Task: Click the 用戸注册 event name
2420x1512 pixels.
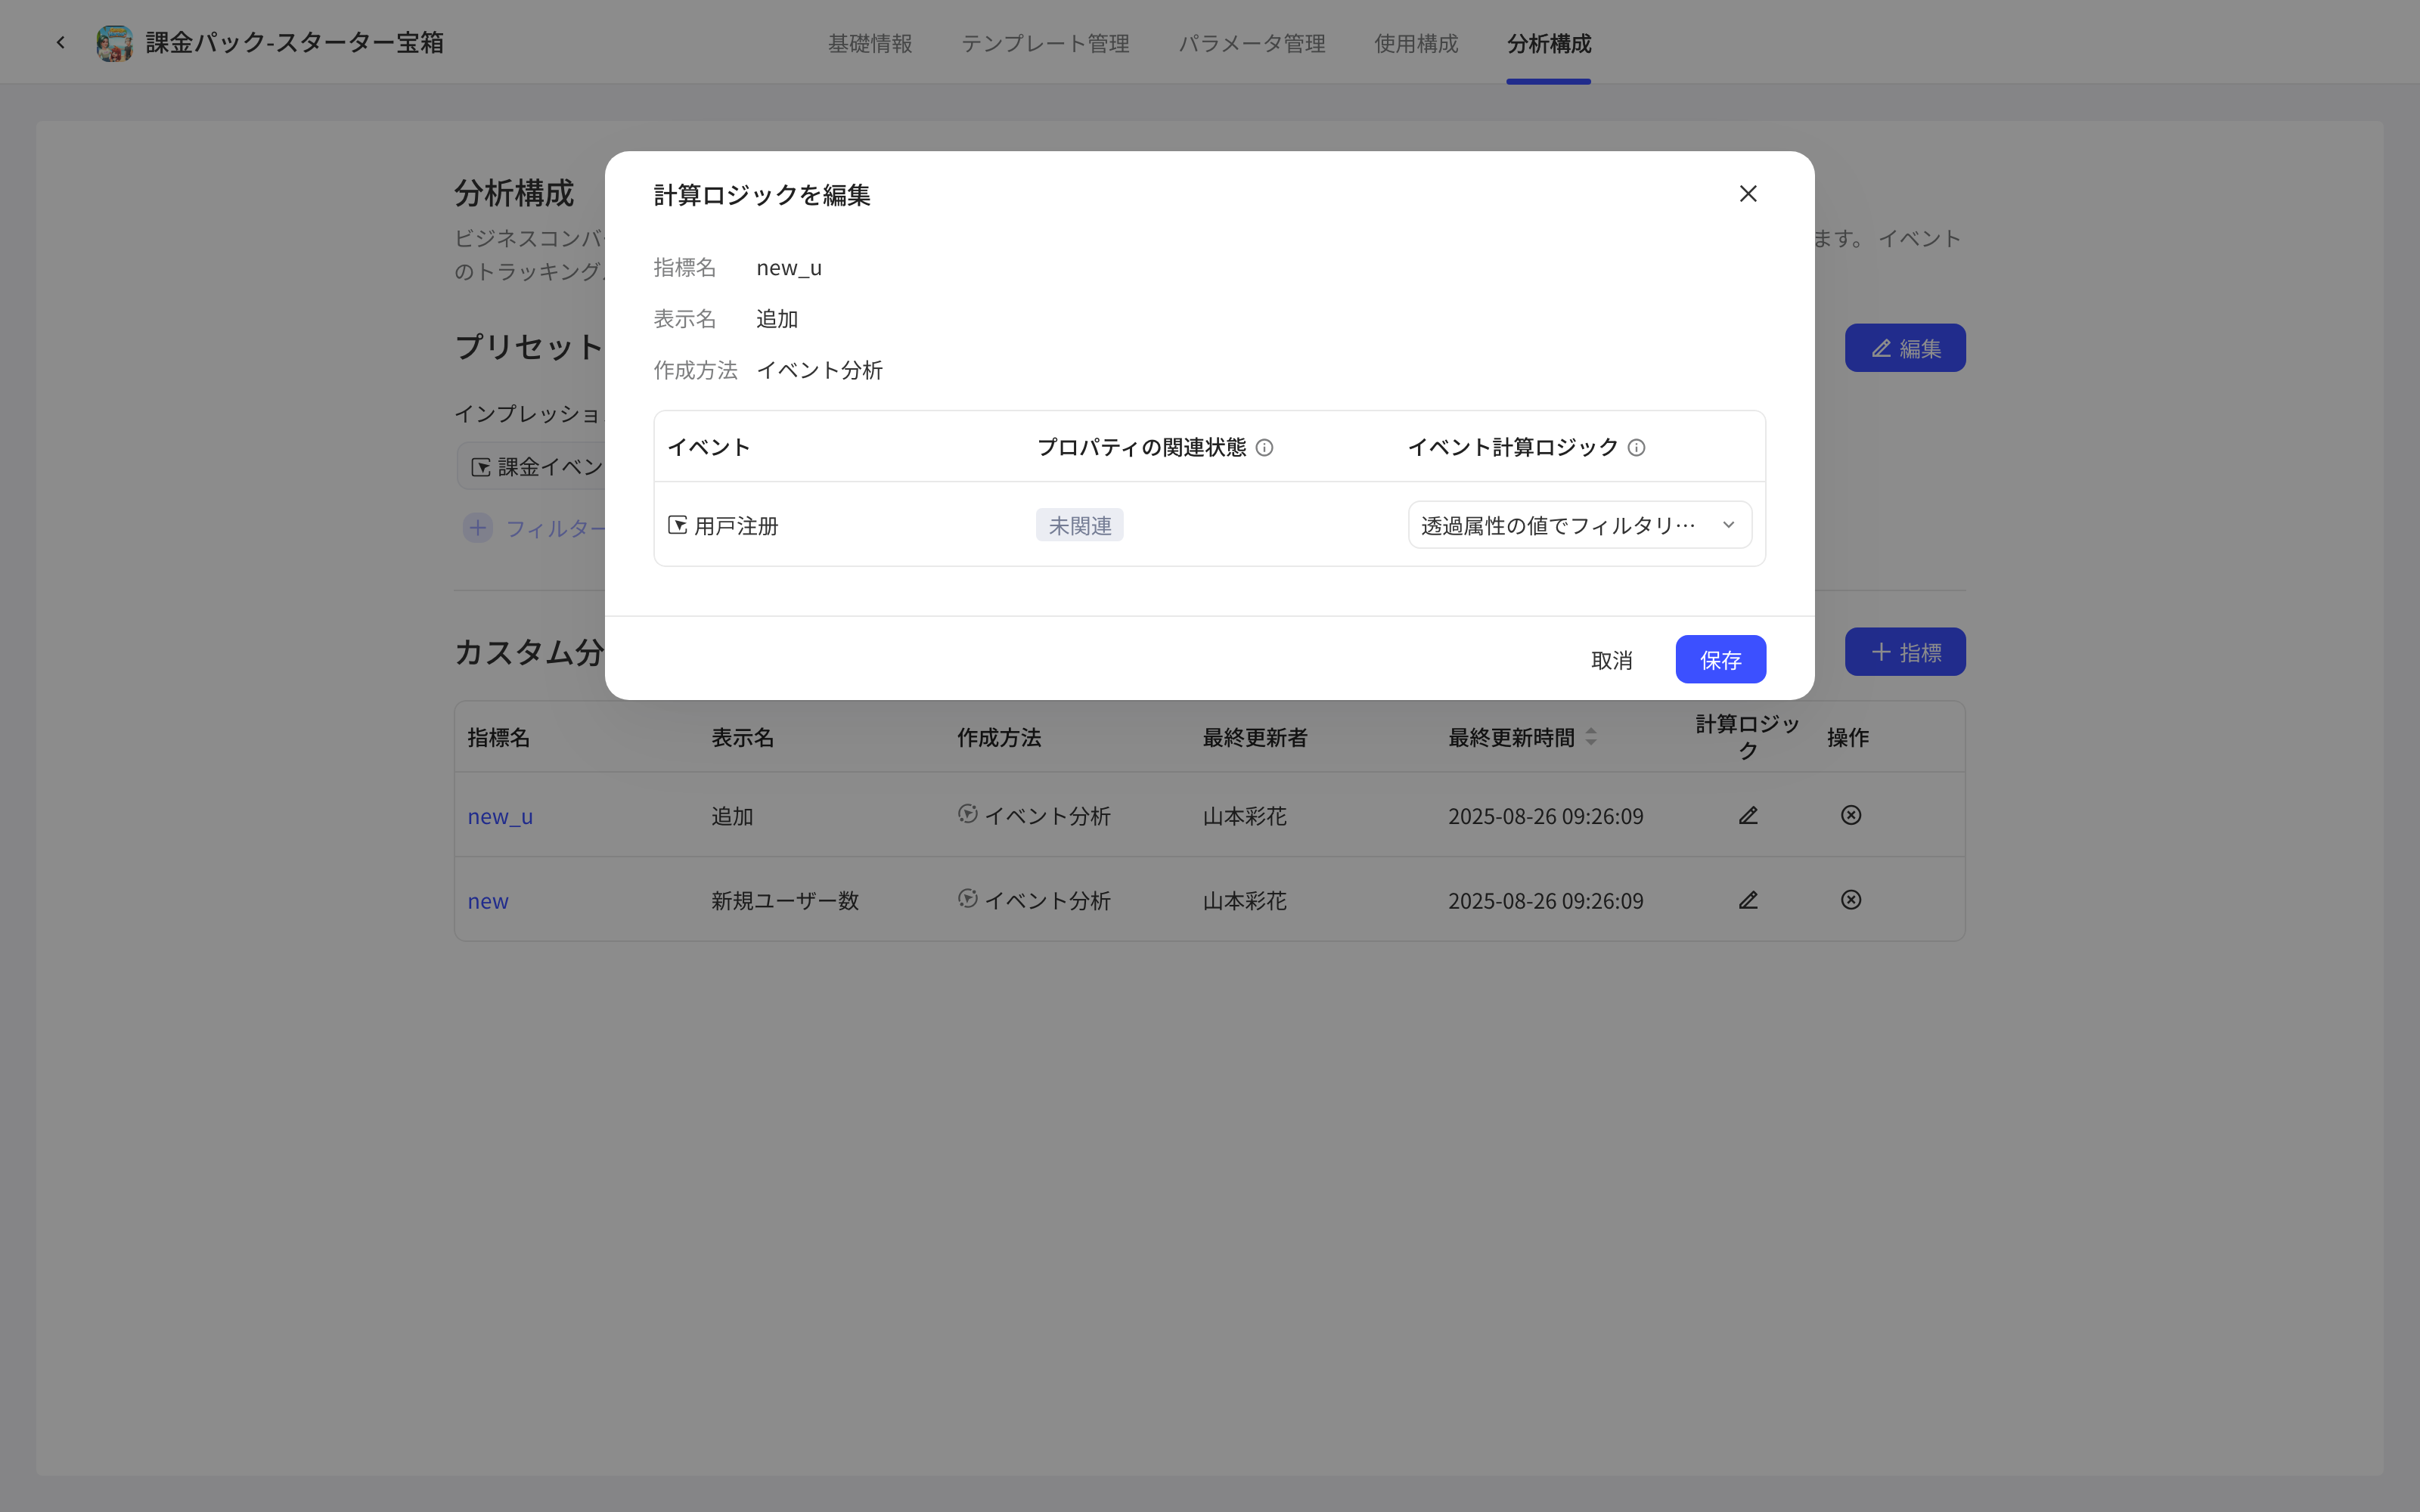Action: (736, 526)
